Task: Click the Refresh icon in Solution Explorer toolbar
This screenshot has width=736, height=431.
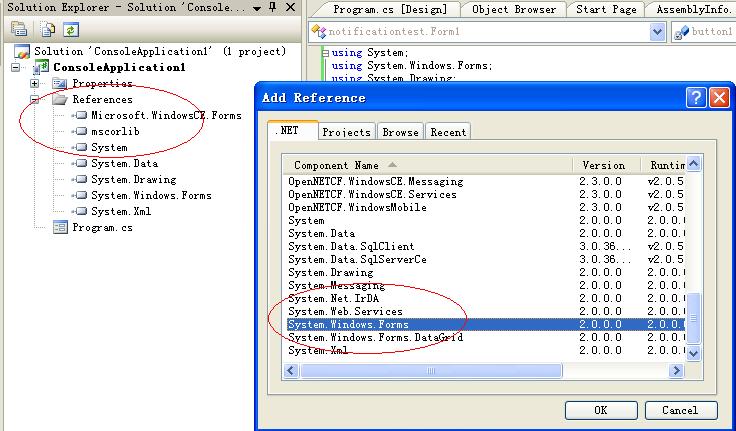Action: [x=70, y=30]
